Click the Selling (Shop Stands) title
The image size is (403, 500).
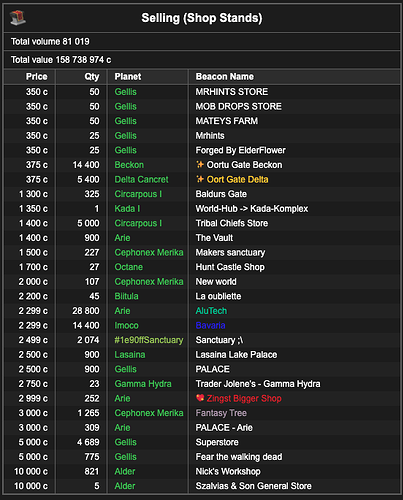(x=202, y=18)
